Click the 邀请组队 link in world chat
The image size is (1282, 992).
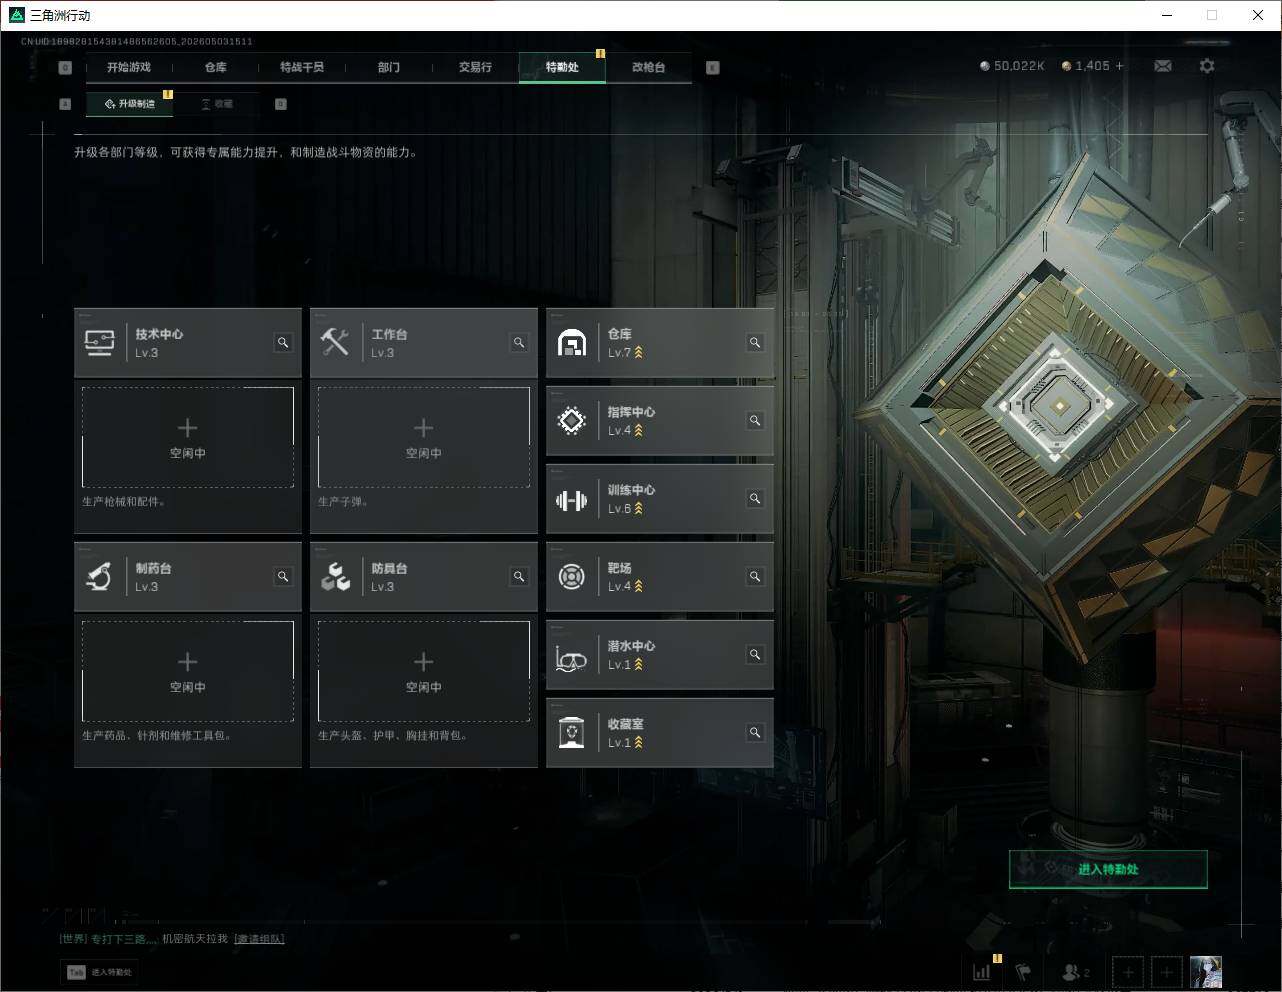[x=259, y=939]
